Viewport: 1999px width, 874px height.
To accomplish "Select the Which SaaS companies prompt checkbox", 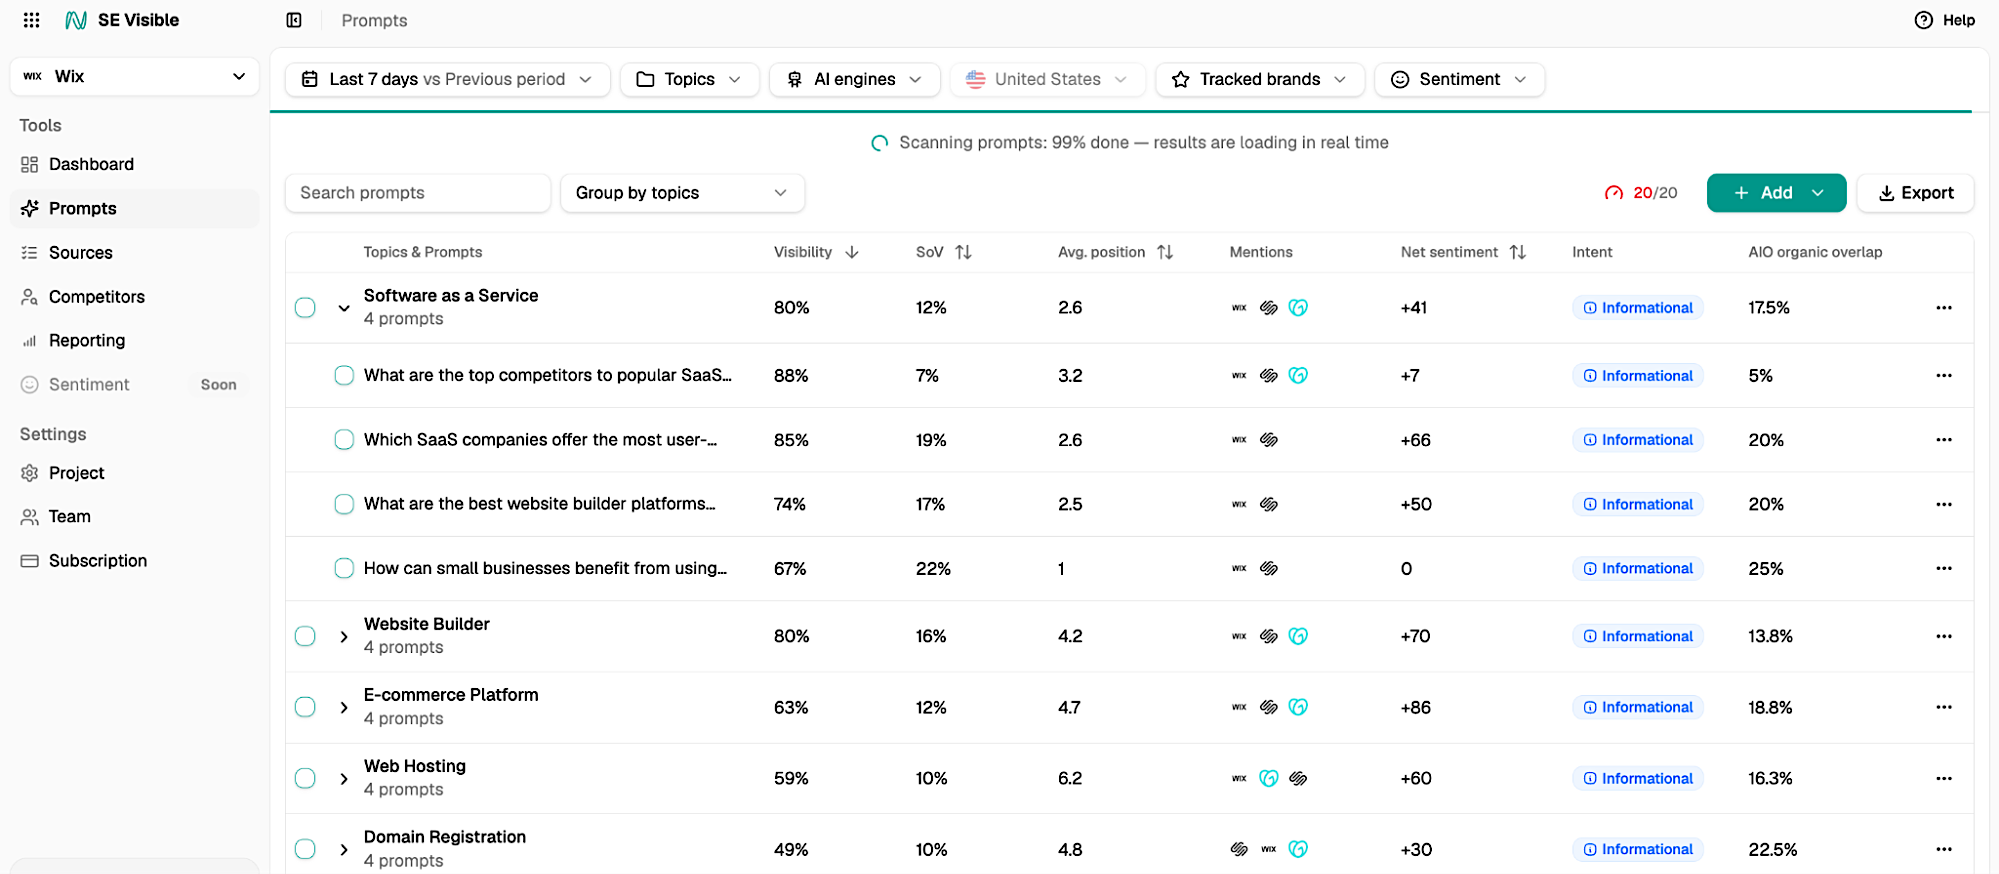I will click(344, 440).
